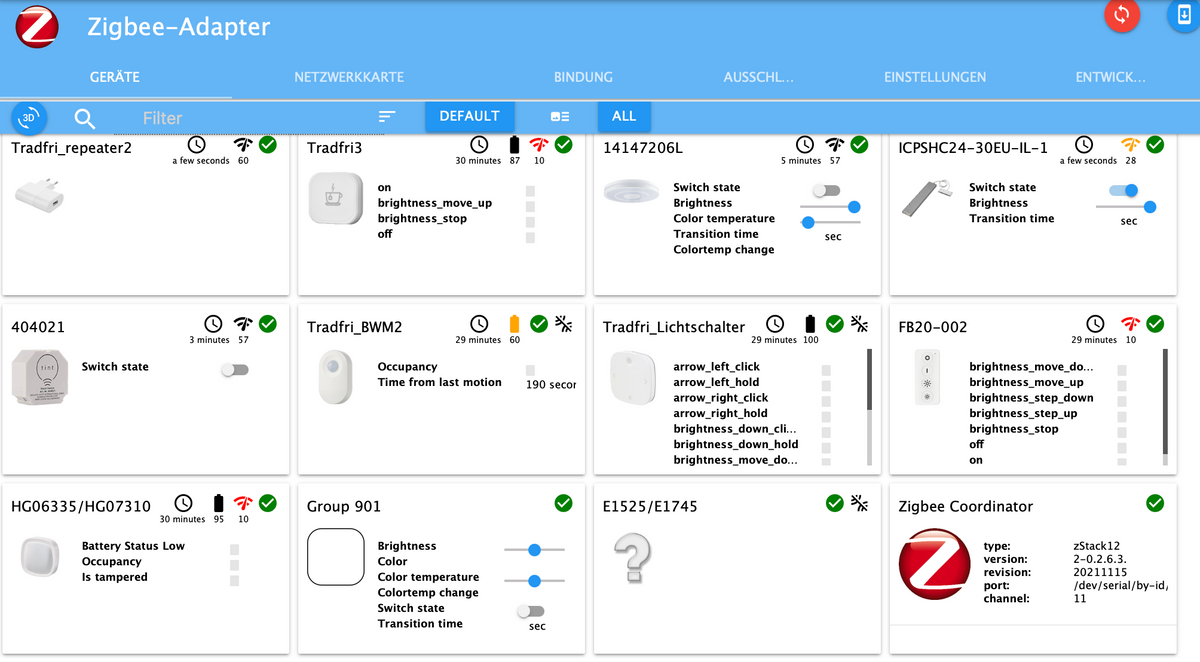Click the green check on 404021 card
This screenshot has height=662, width=1200.
point(267,324)
